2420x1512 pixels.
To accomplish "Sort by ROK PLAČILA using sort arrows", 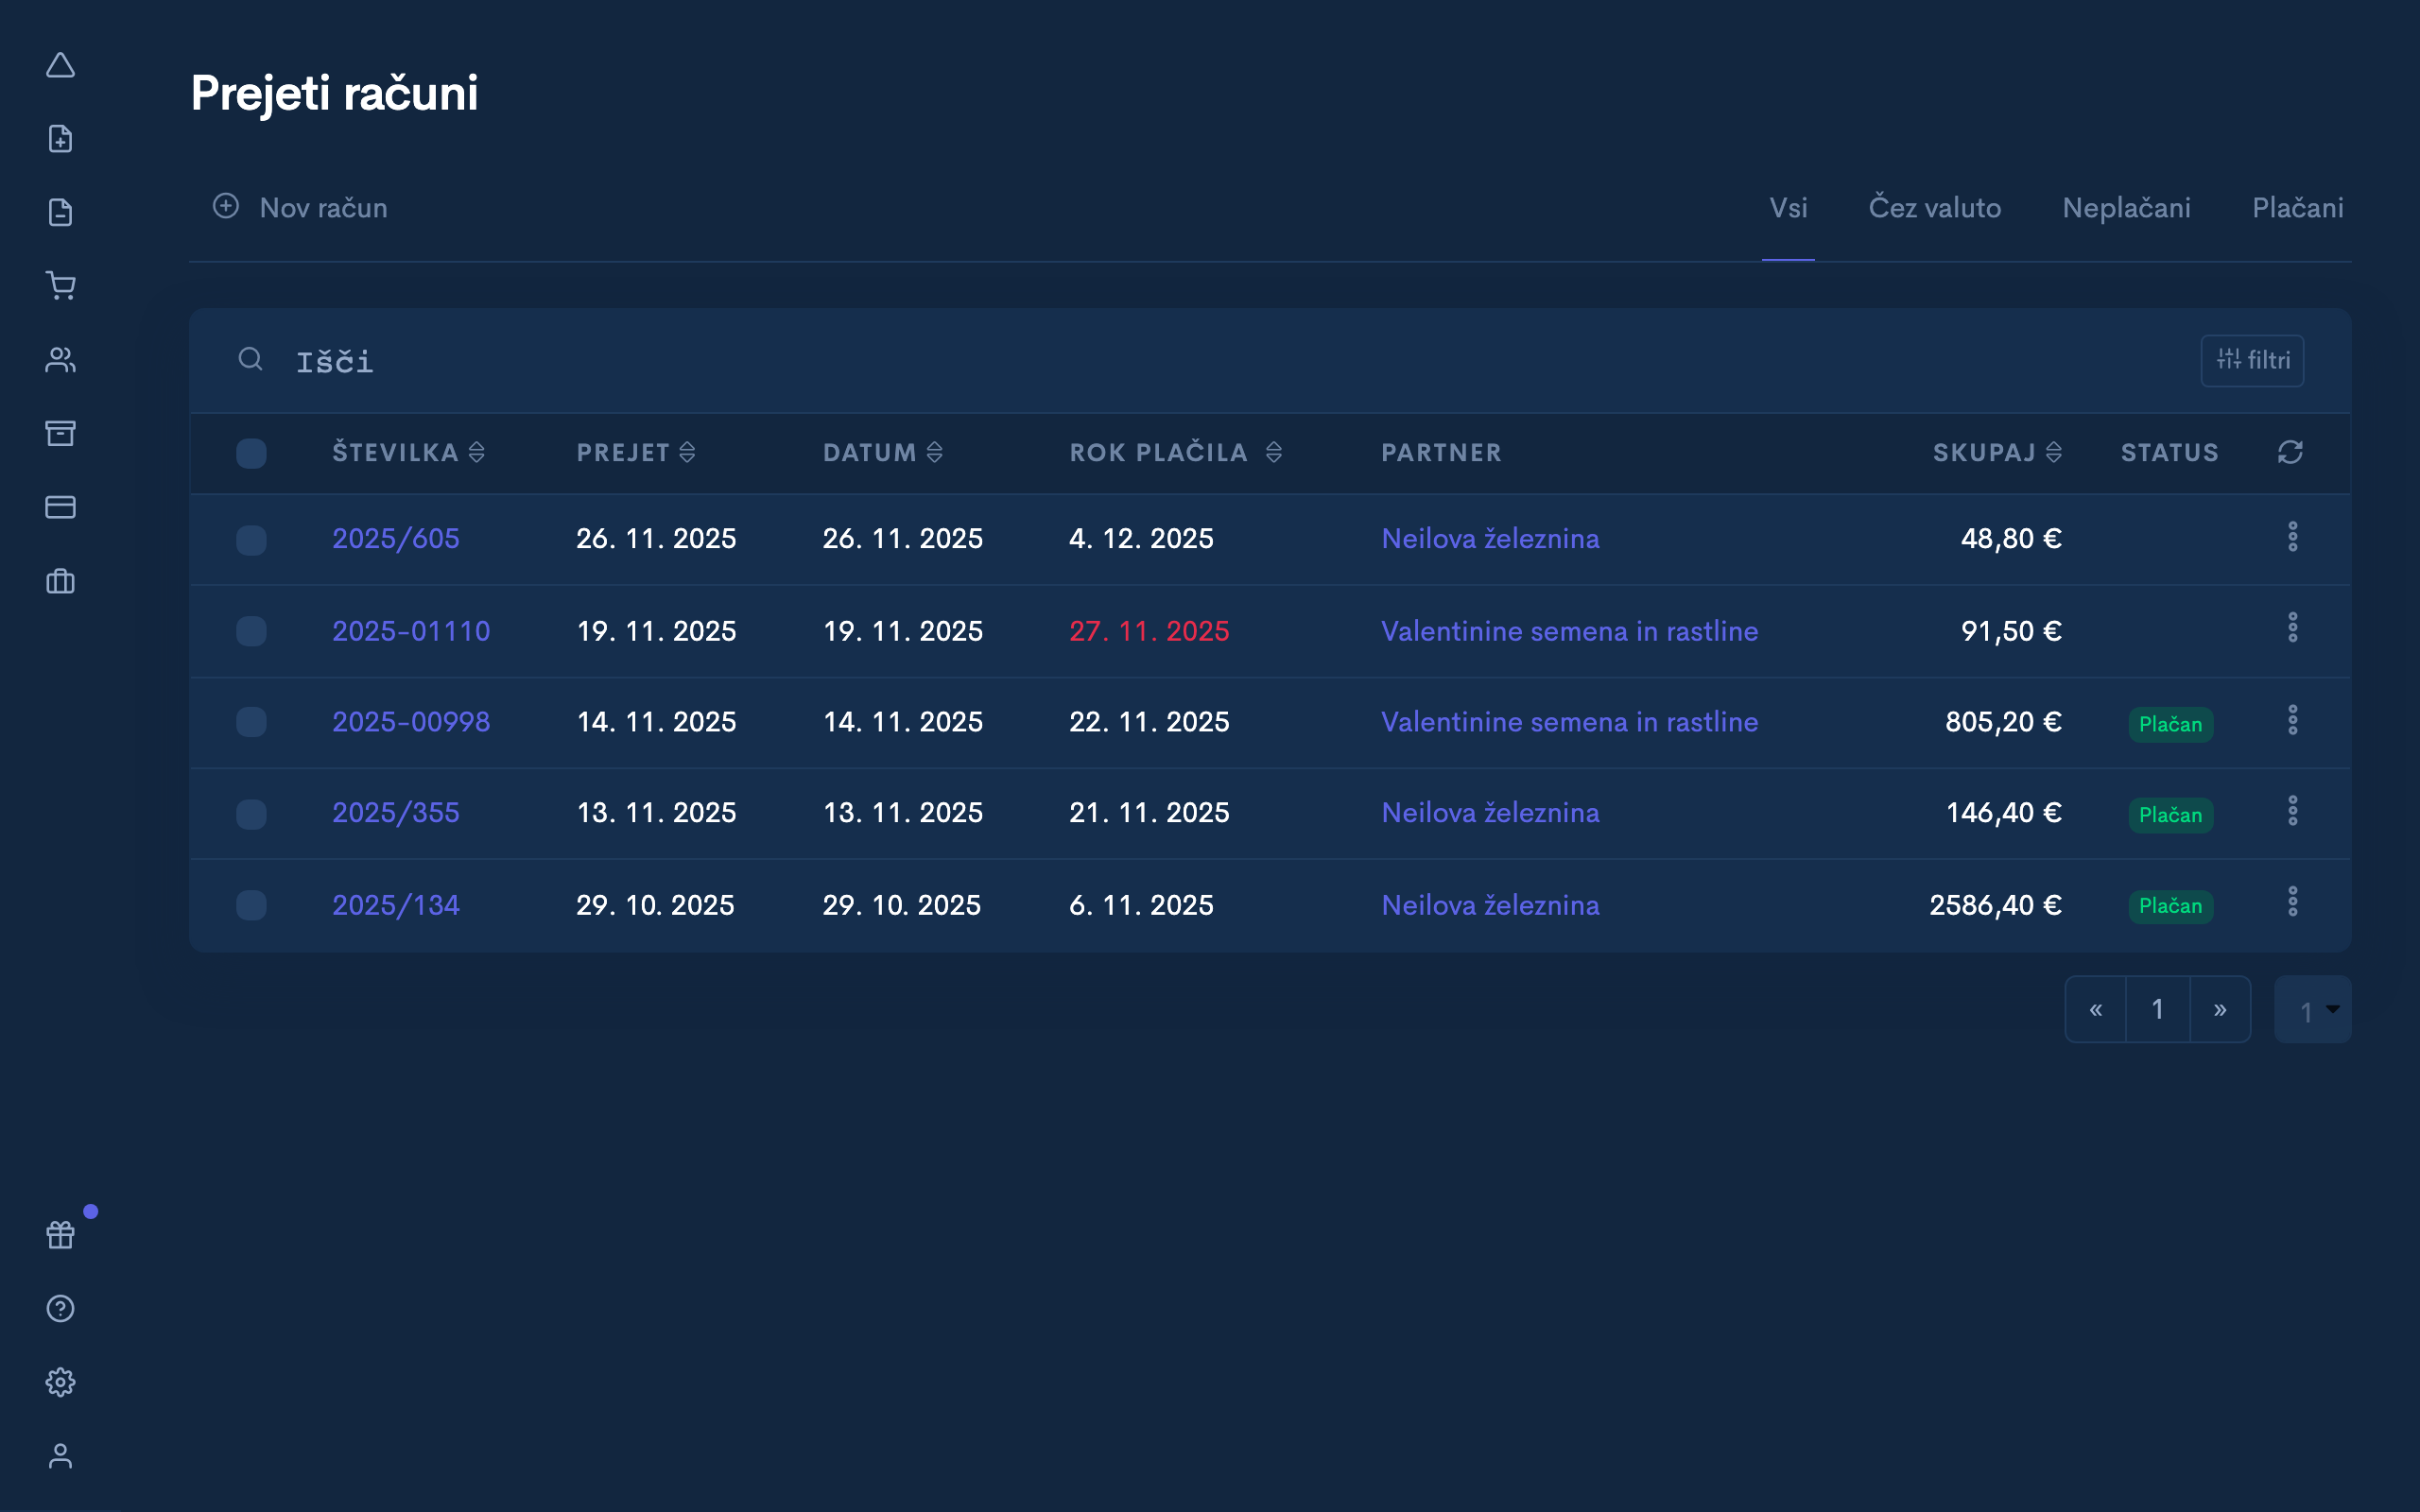I will 1274,452.
